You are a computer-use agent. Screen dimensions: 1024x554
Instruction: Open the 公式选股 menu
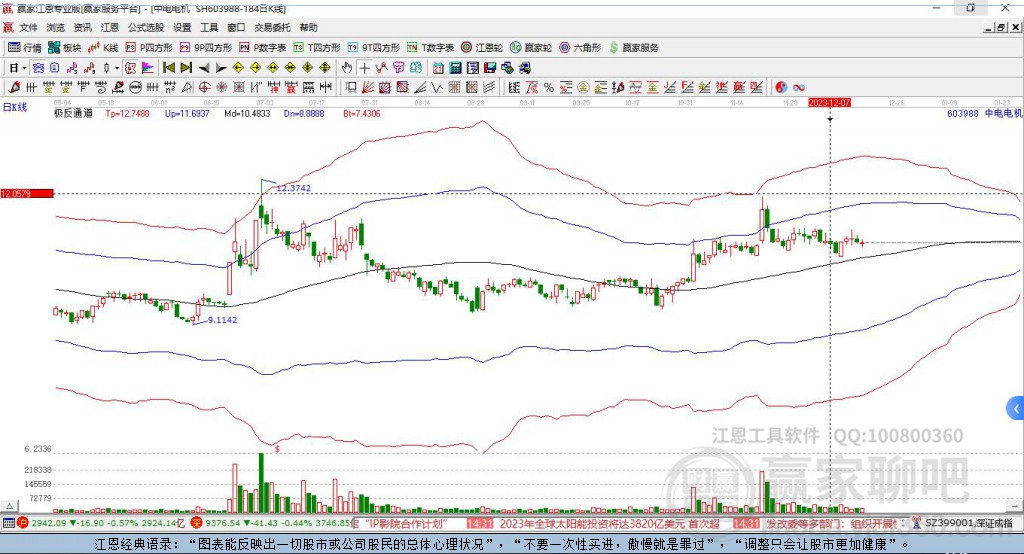pyautogui.click(x=146, y=27)
